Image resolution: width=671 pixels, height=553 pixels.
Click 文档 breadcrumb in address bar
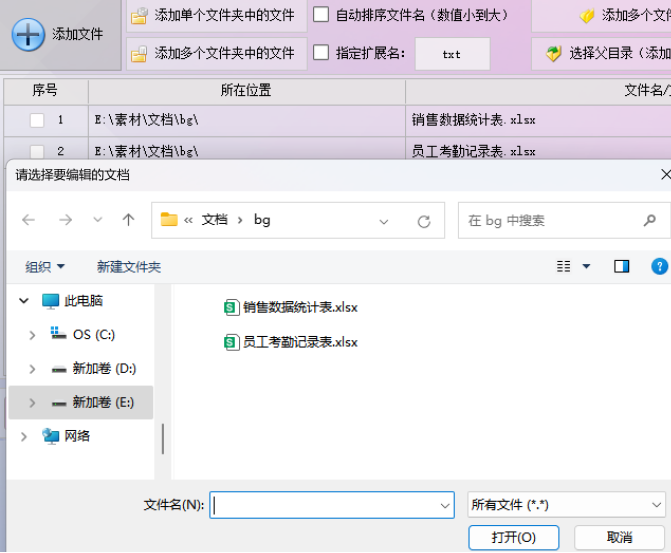coord(214,220)
